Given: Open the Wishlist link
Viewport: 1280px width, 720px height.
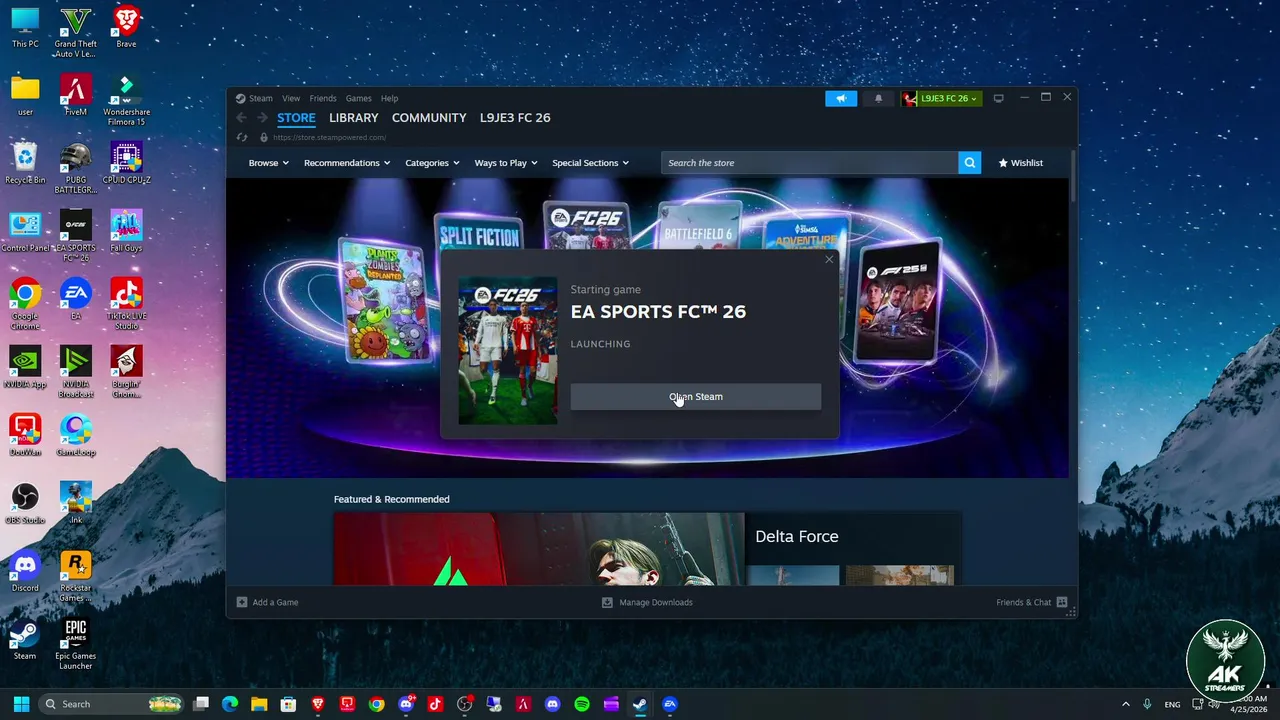Looking at the screenshot, I should (1021, 163).
